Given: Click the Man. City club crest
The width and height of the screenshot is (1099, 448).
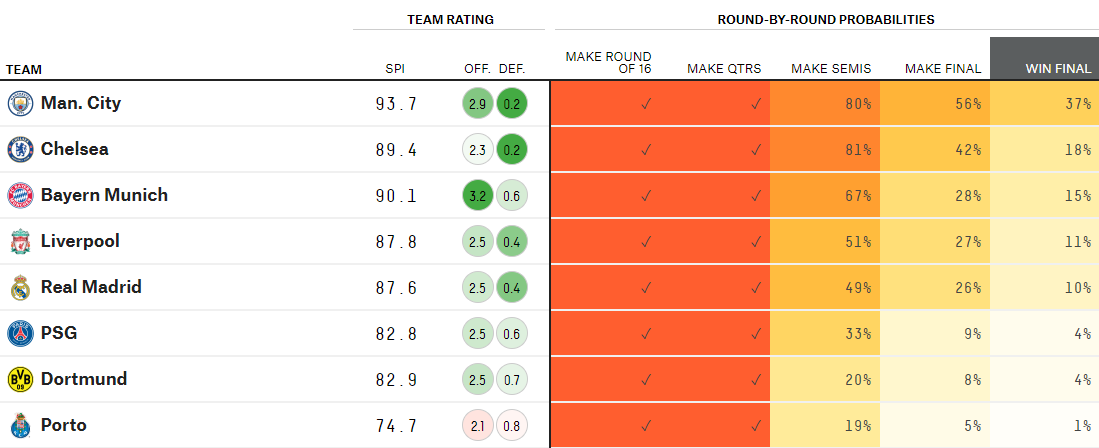Looking at the screenshot, I should pyautogui.click(x=20, y=103).
